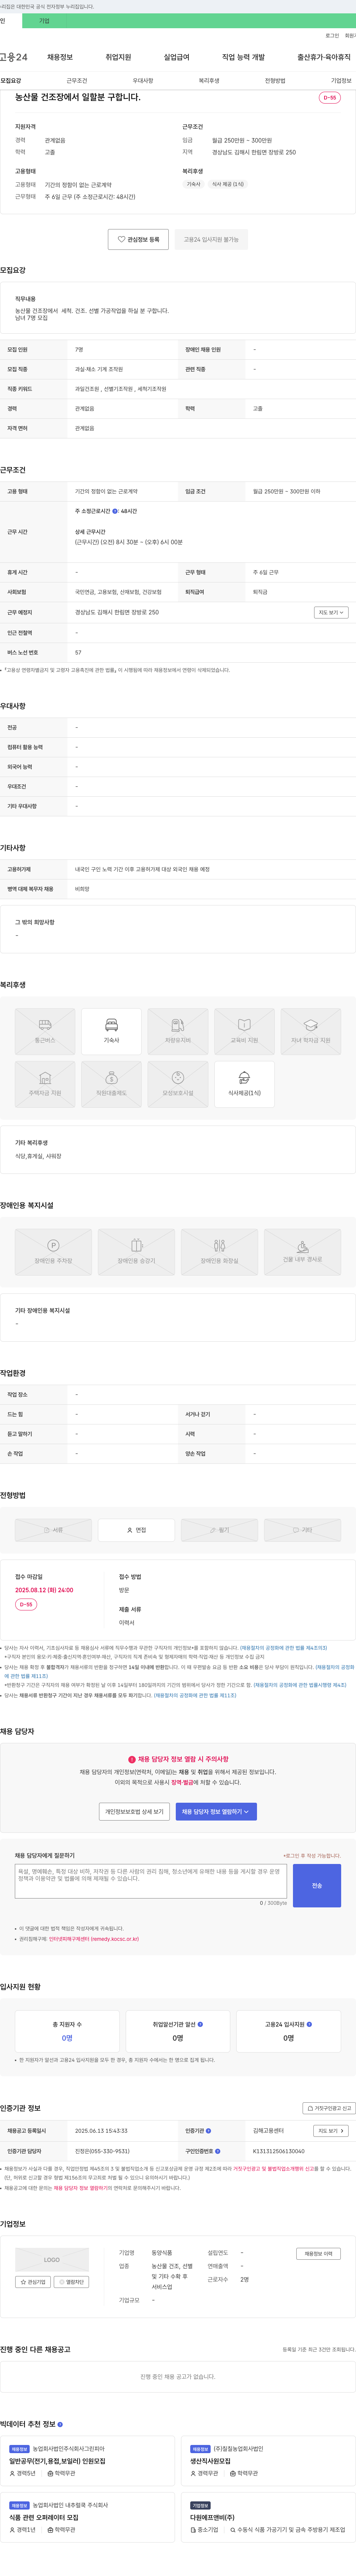
Task: Click the 식사제공(1식) welfare icon
Action: click(244, 1084)
